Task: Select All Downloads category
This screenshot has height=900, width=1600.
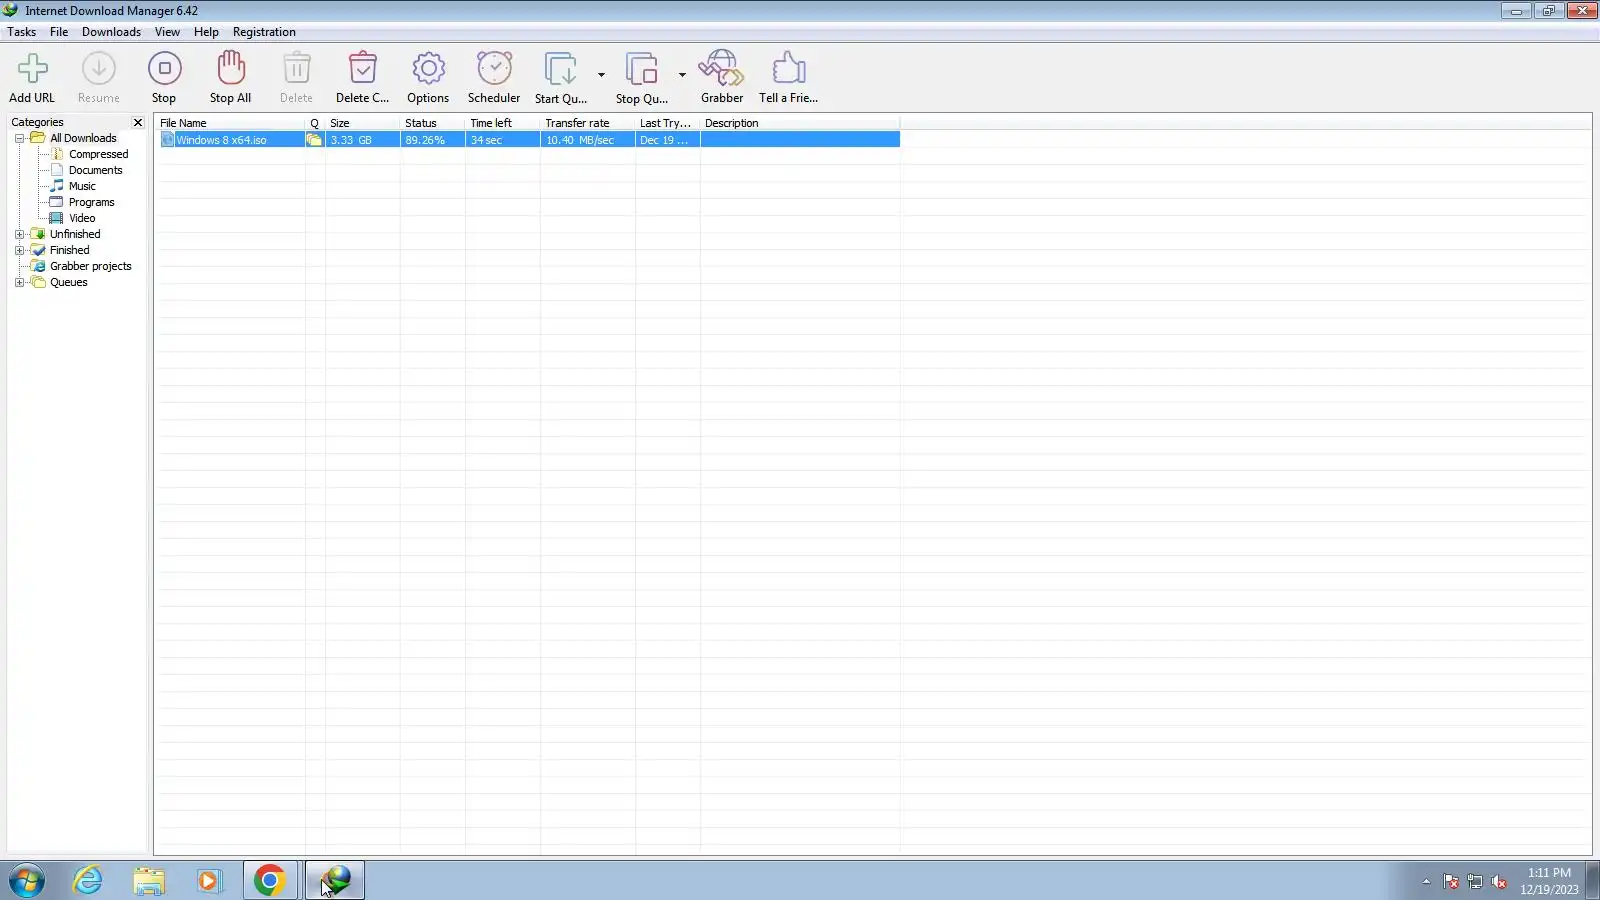Action: (x=83, y=138)
